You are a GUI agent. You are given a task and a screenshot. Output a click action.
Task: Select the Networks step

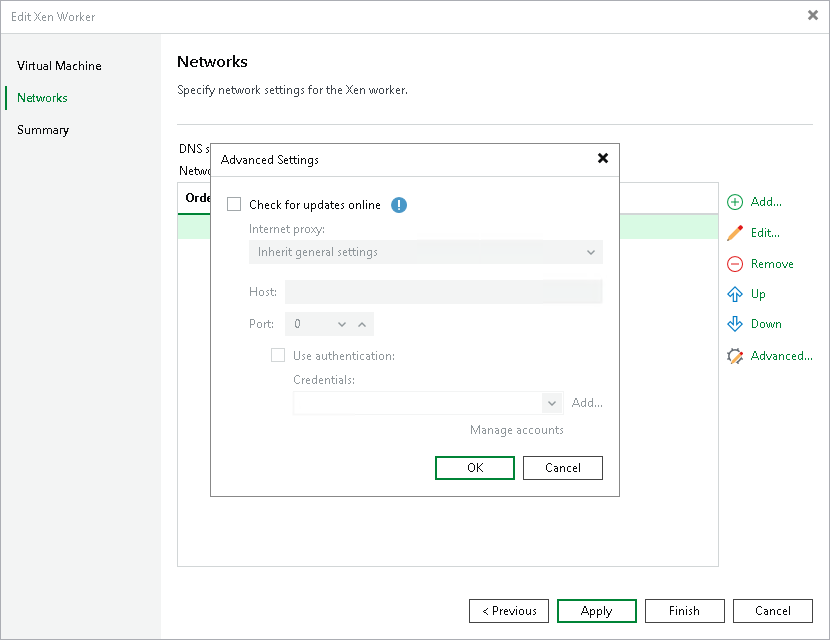(42, 98)
